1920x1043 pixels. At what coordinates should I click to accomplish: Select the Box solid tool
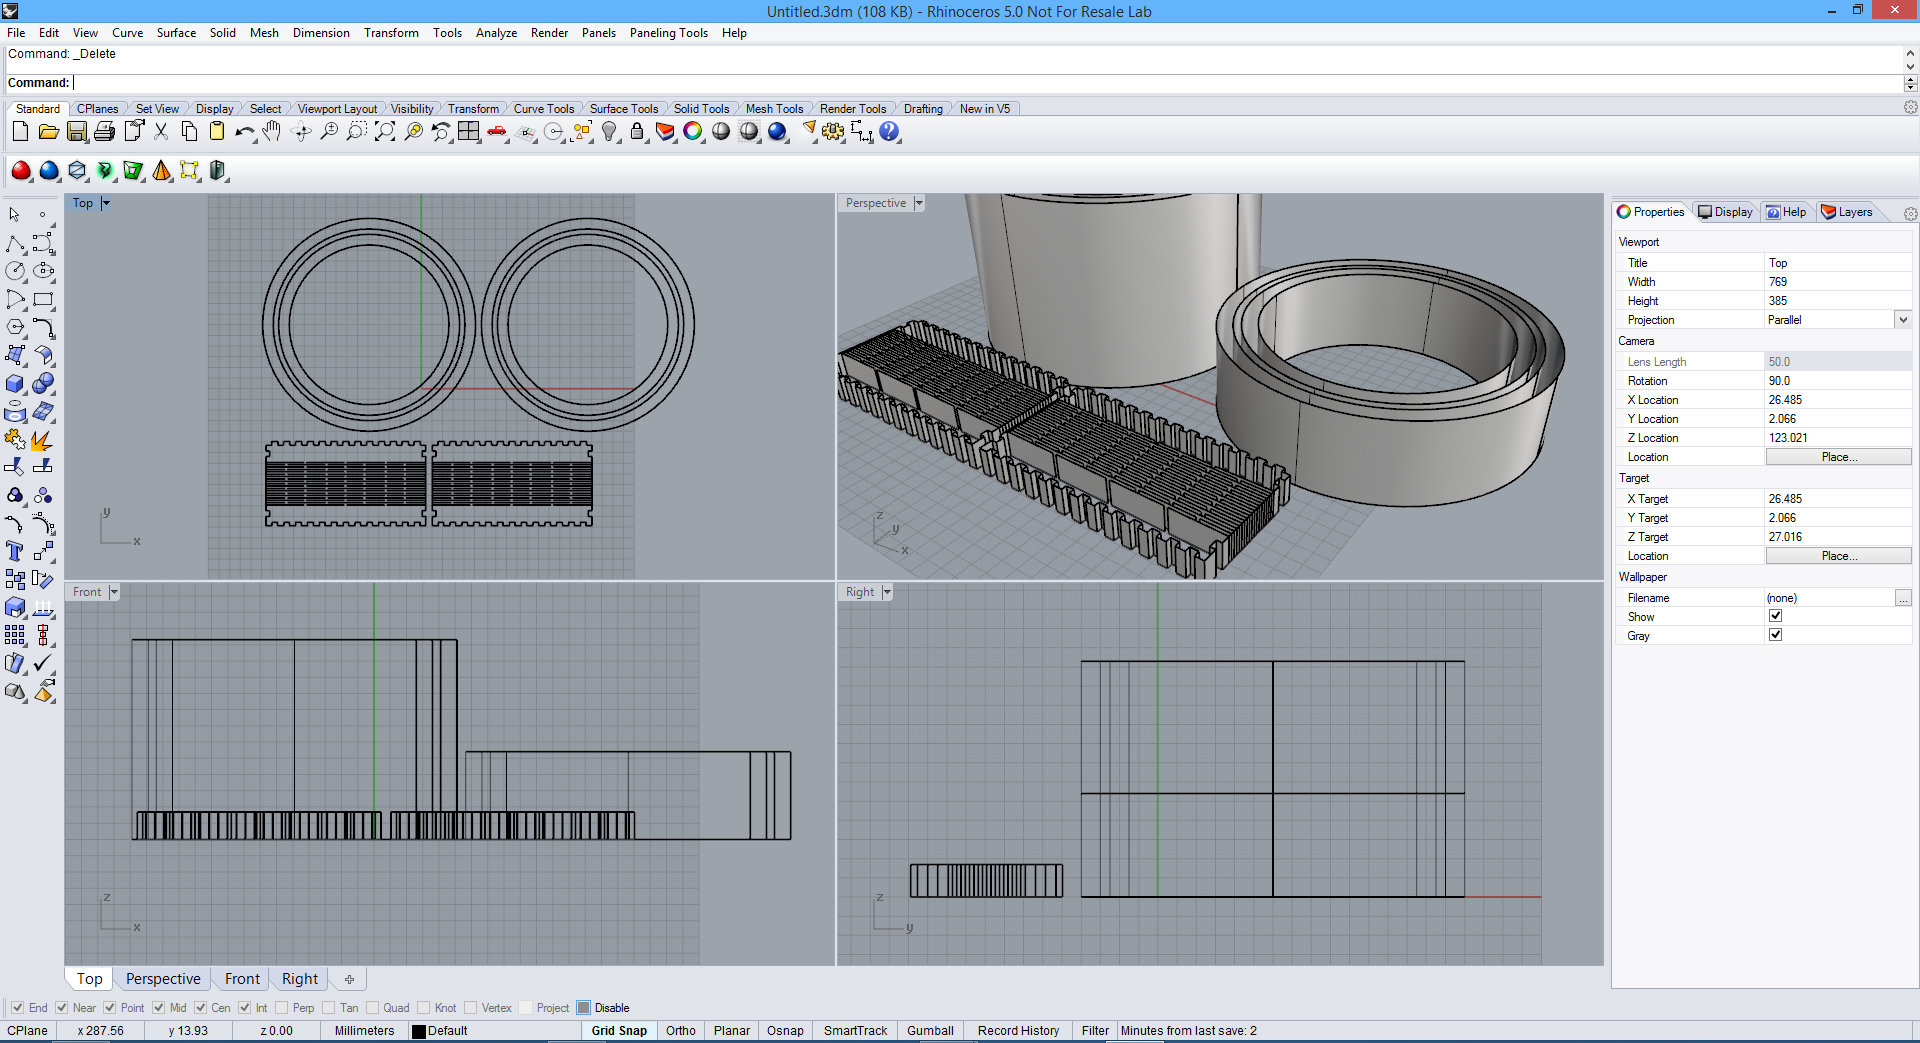[15, 383]
